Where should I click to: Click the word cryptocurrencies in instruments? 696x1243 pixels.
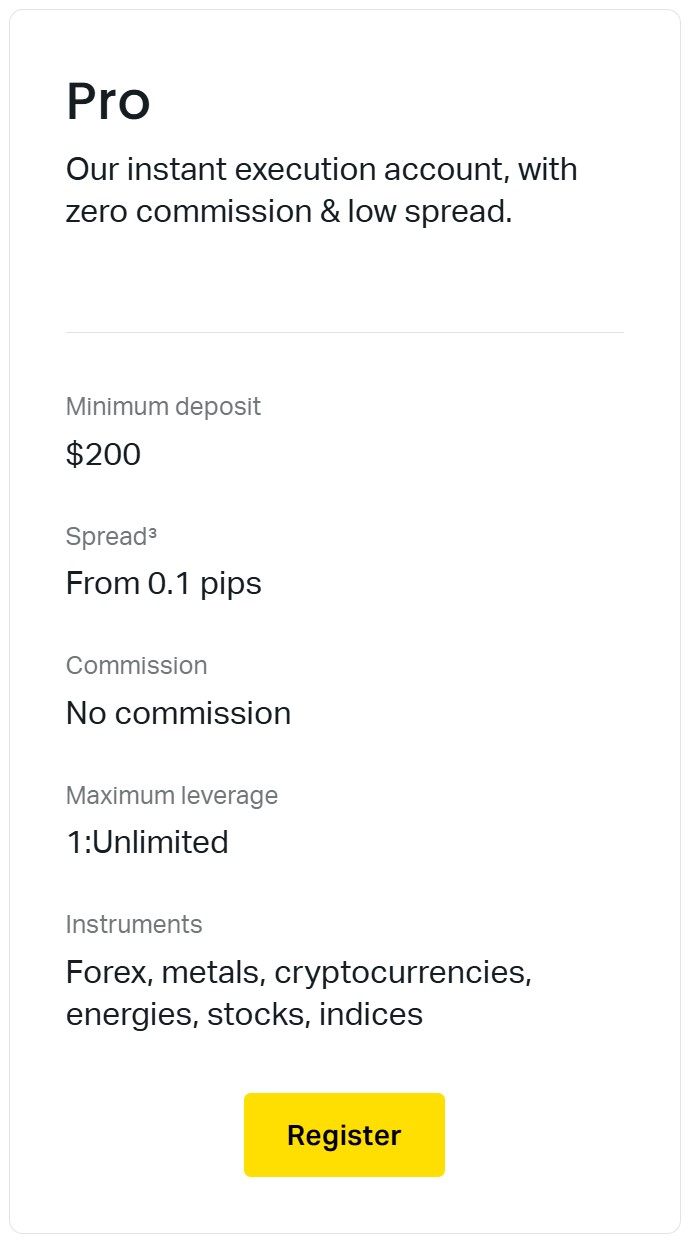pos(401,973)
